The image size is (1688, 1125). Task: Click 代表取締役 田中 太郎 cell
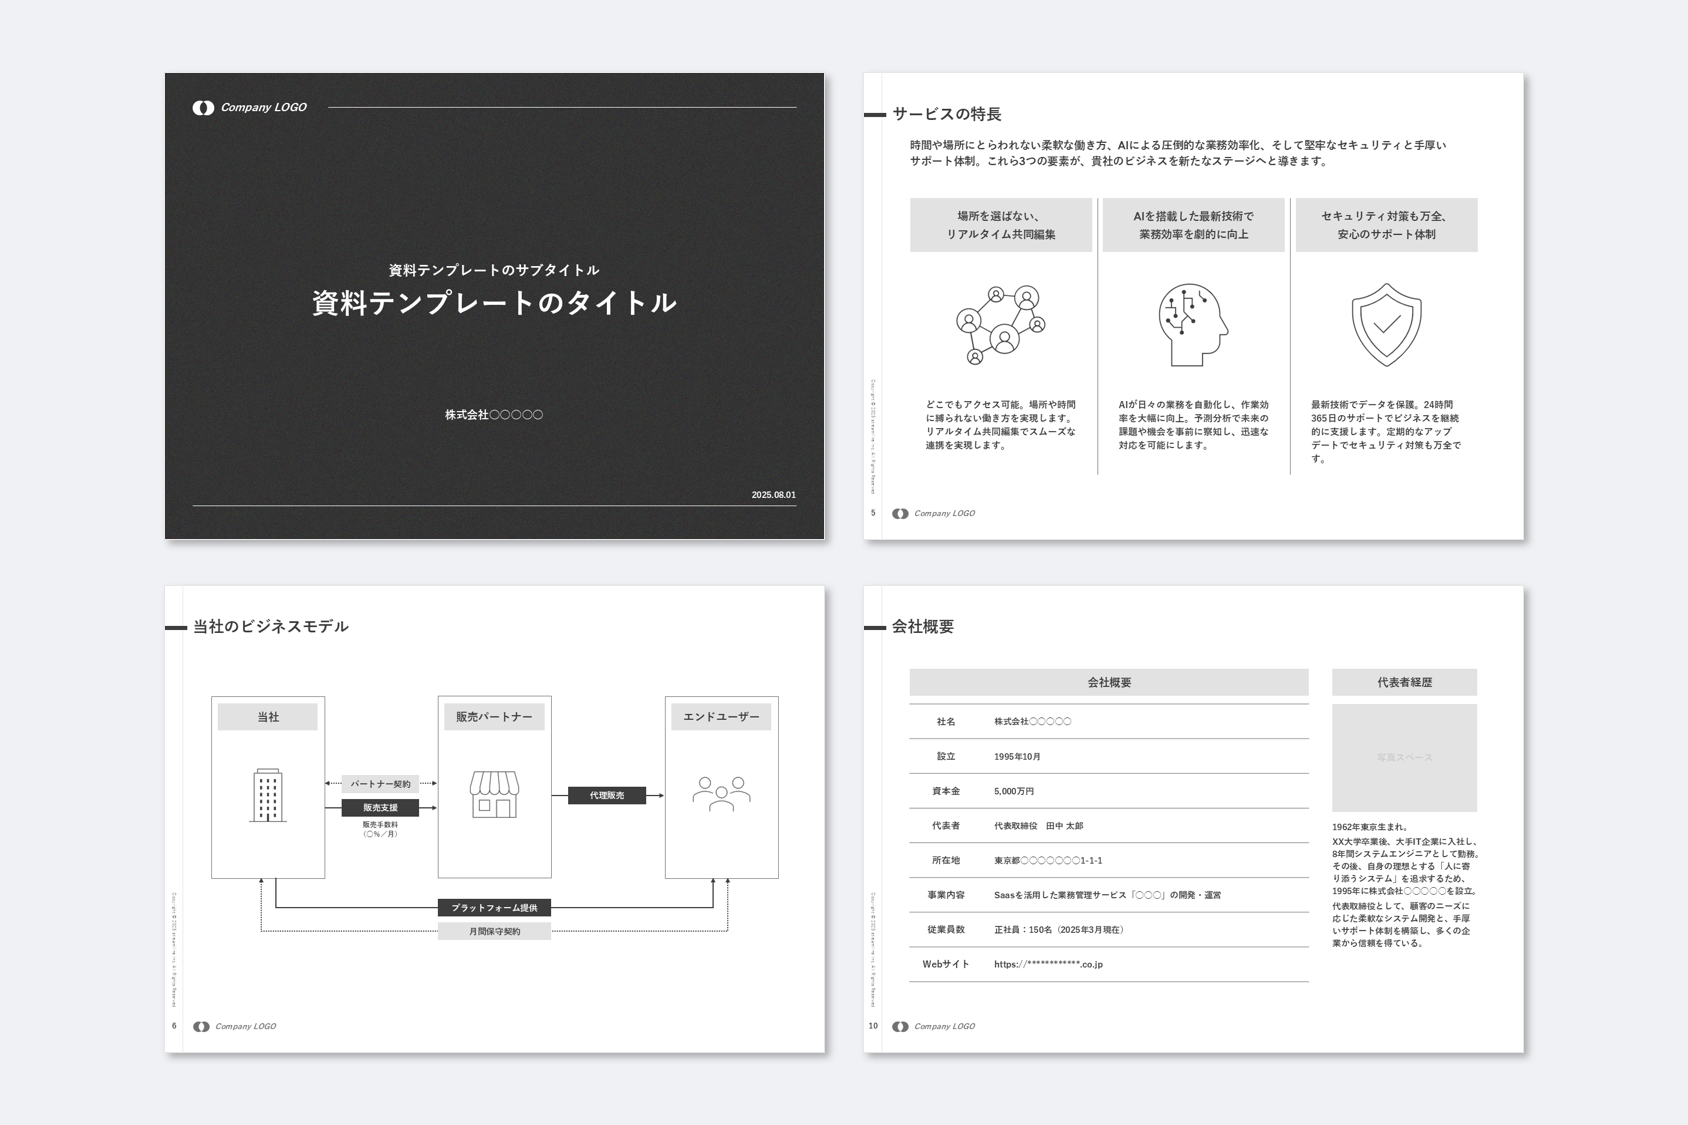[x=1038, y=826]
